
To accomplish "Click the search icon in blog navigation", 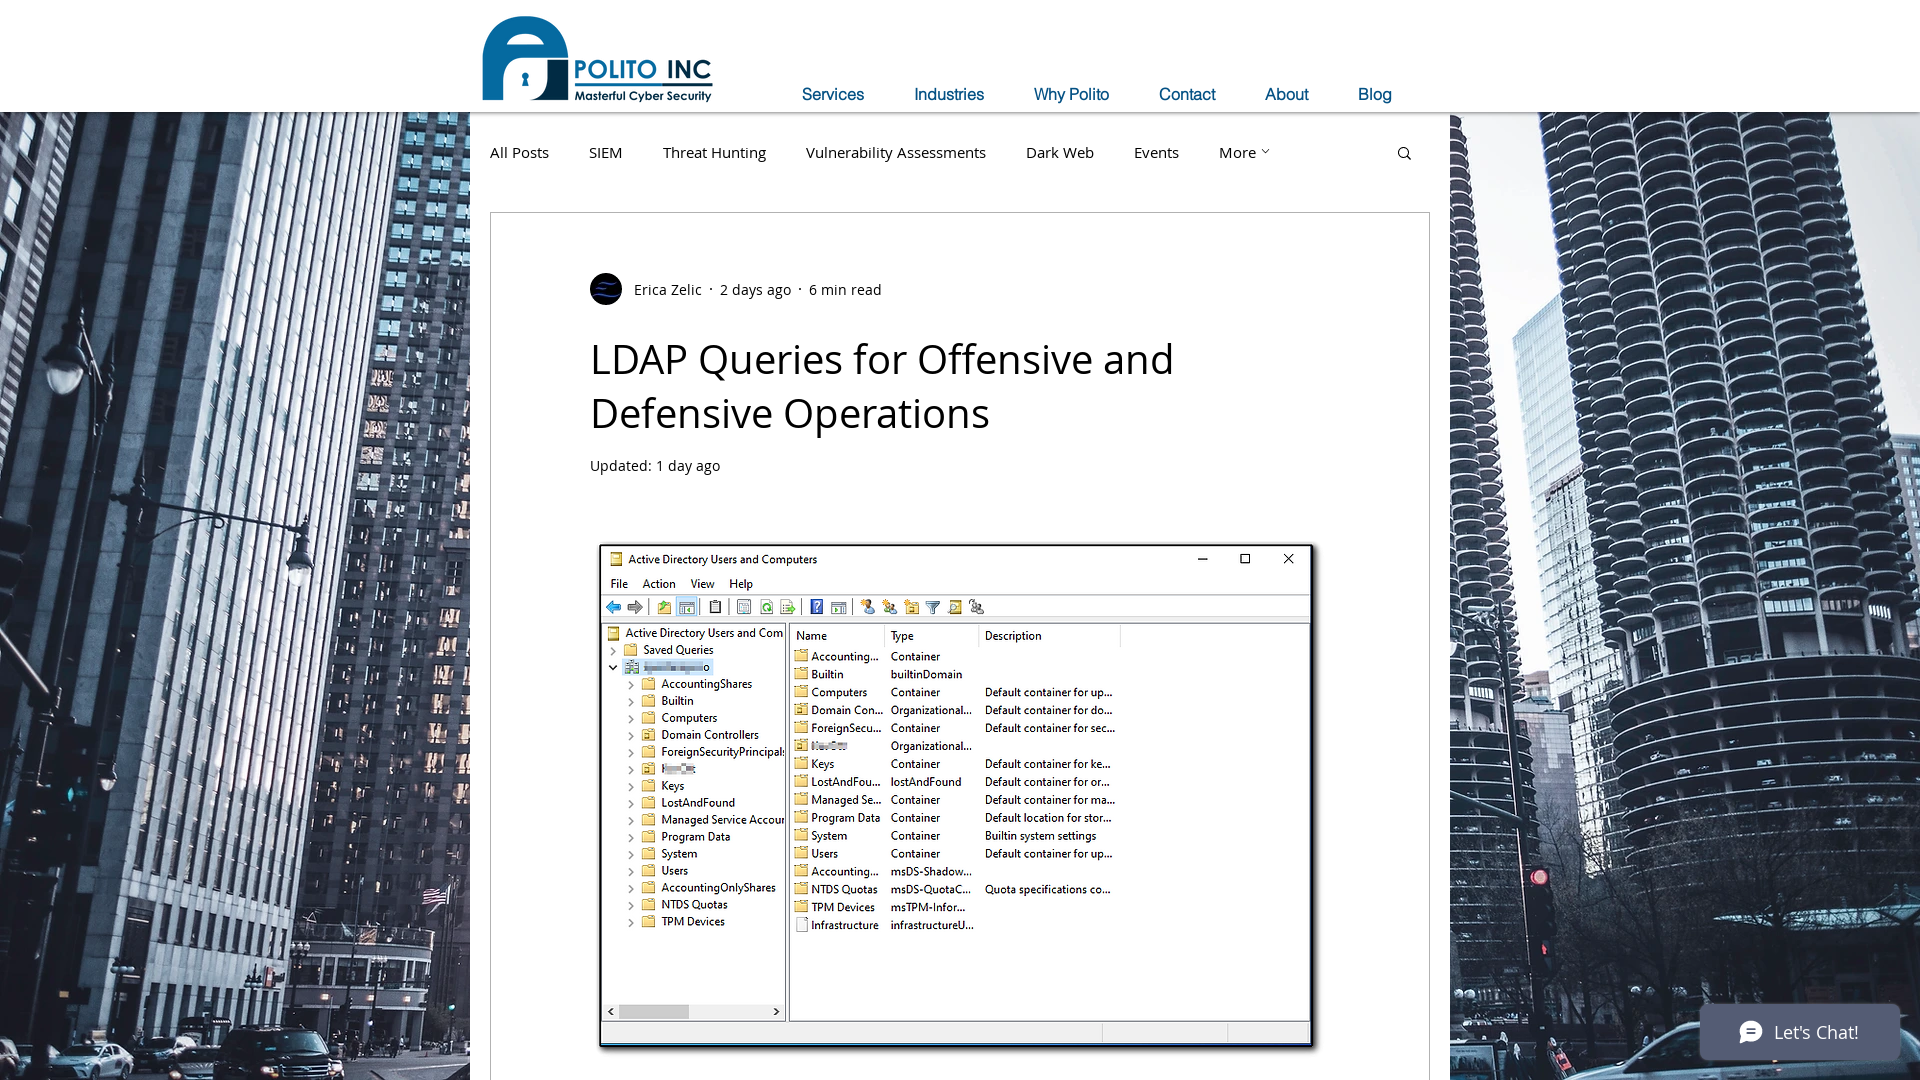I will pos(1404,153).
